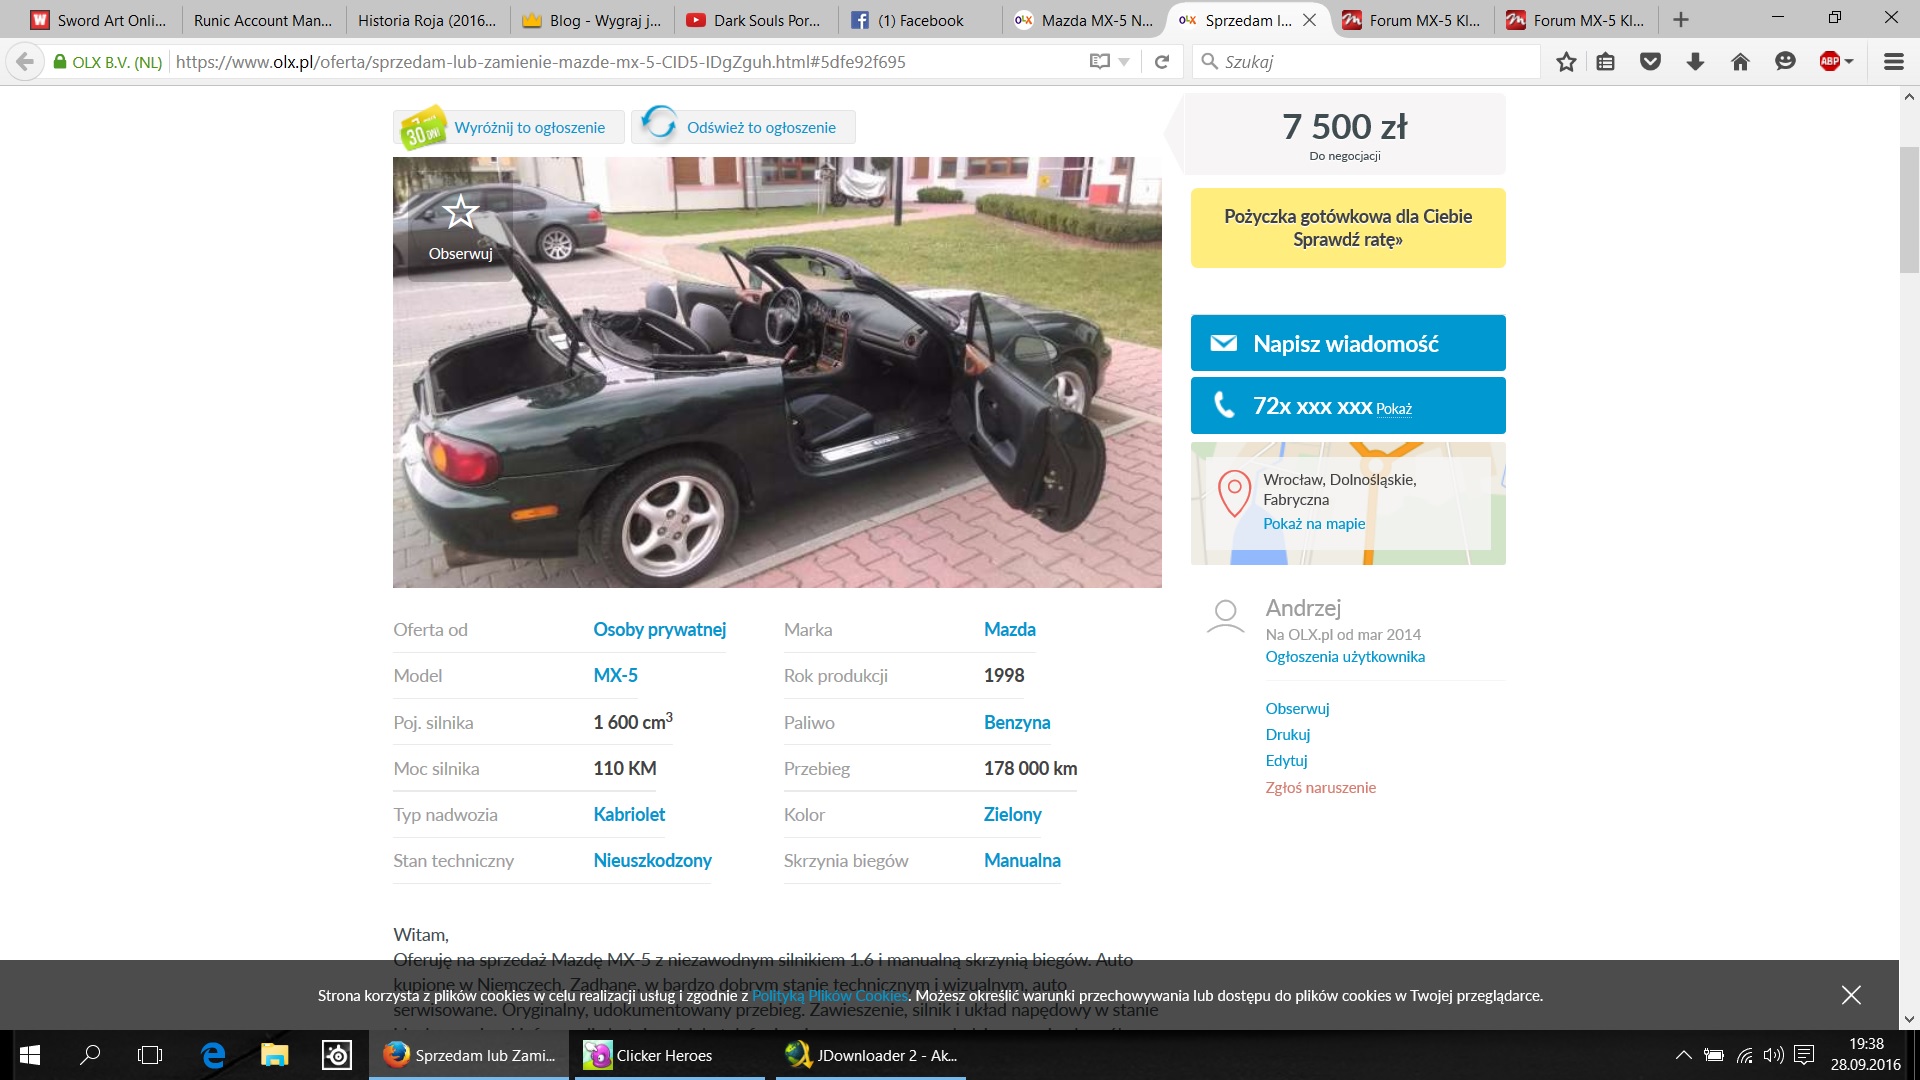Click the Firefox home icon
Image resolution: width=1920 pixels, height=1080 pixels.
pyautogui.click(x=1740, y=62)
